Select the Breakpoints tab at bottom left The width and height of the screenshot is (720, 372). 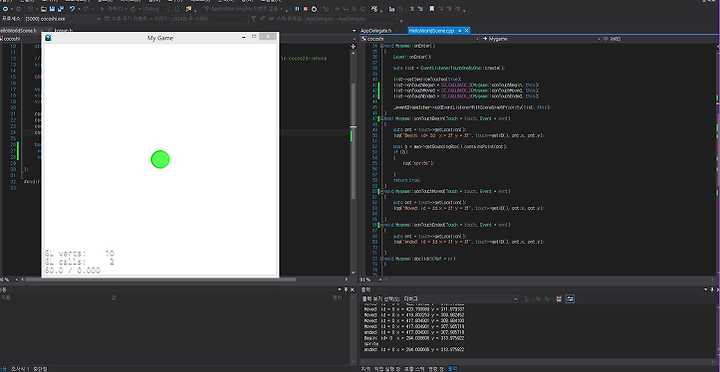pos(40,368)
